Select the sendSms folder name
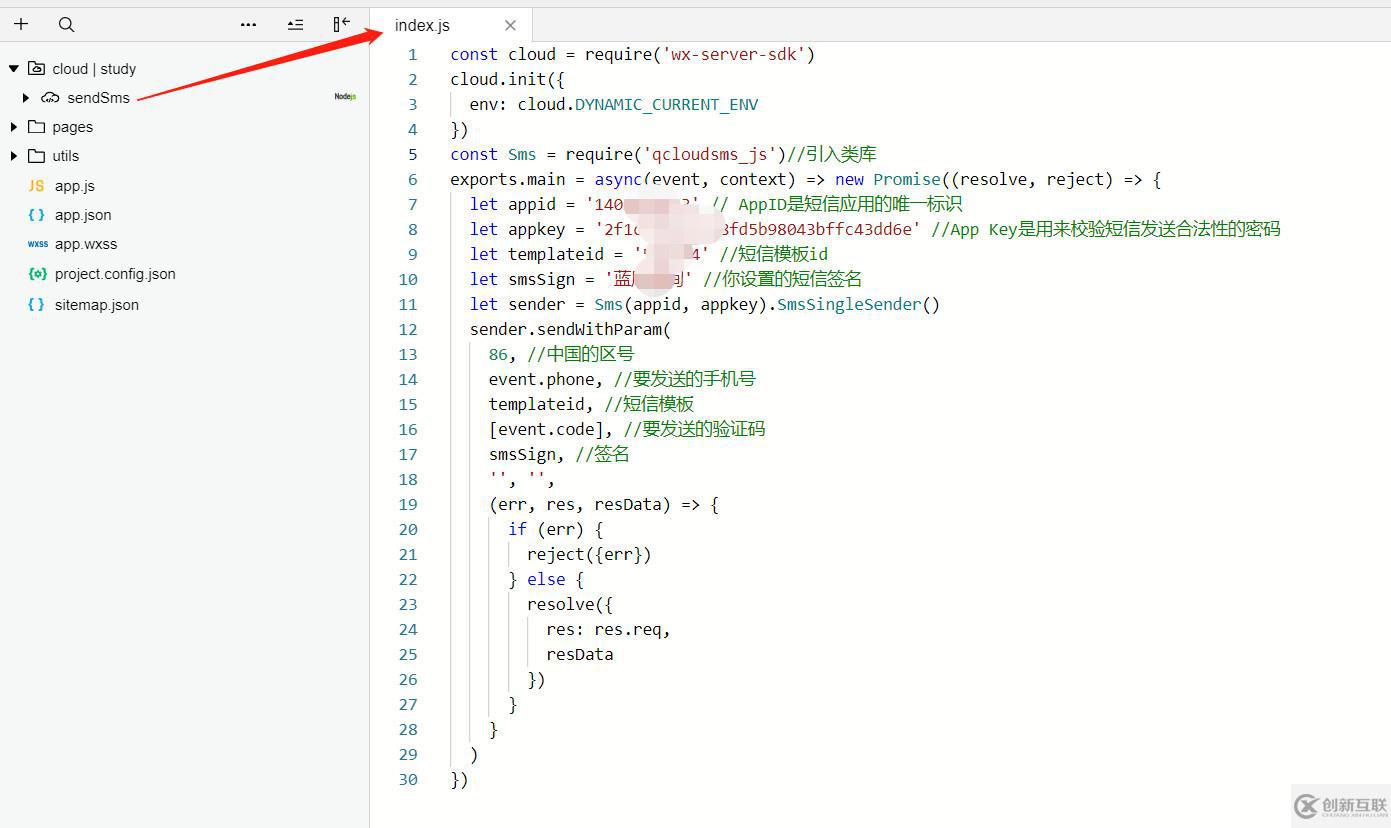The height and width of the screenshot is (828, 1391). [99, 98]
